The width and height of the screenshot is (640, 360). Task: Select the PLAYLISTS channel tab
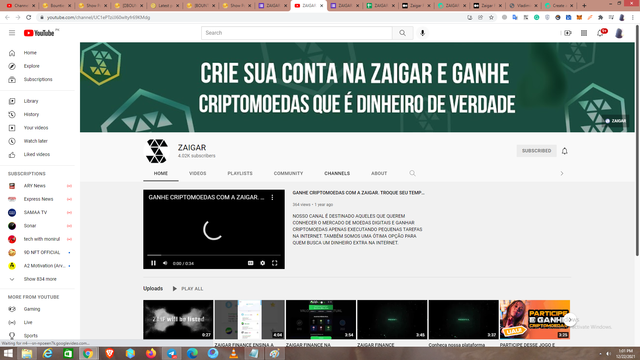[x=240, y=173]
